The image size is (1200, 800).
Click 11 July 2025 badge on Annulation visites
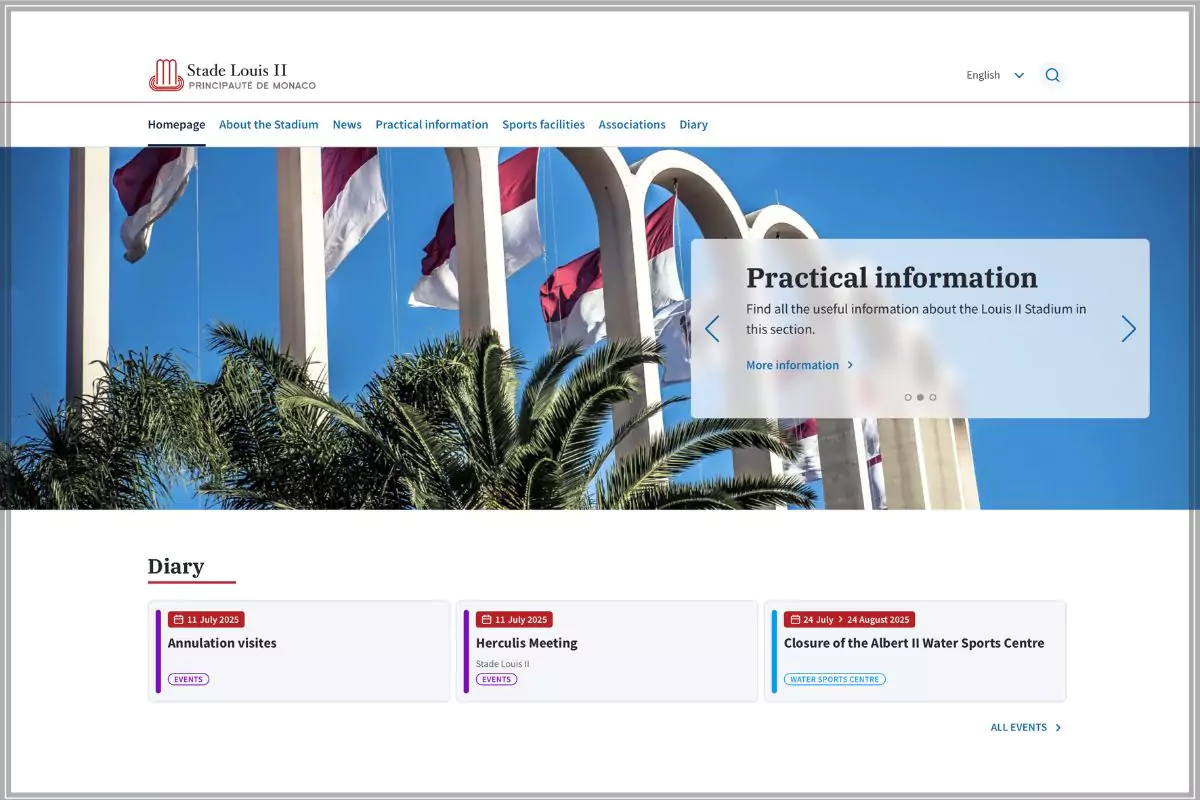[206, 620]
